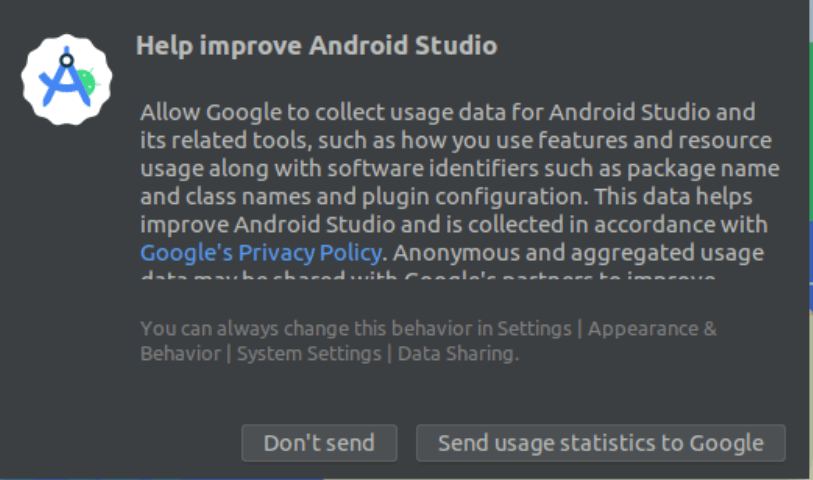
Task: Click the System Settings text in the hint
Action: click(309, 354)
